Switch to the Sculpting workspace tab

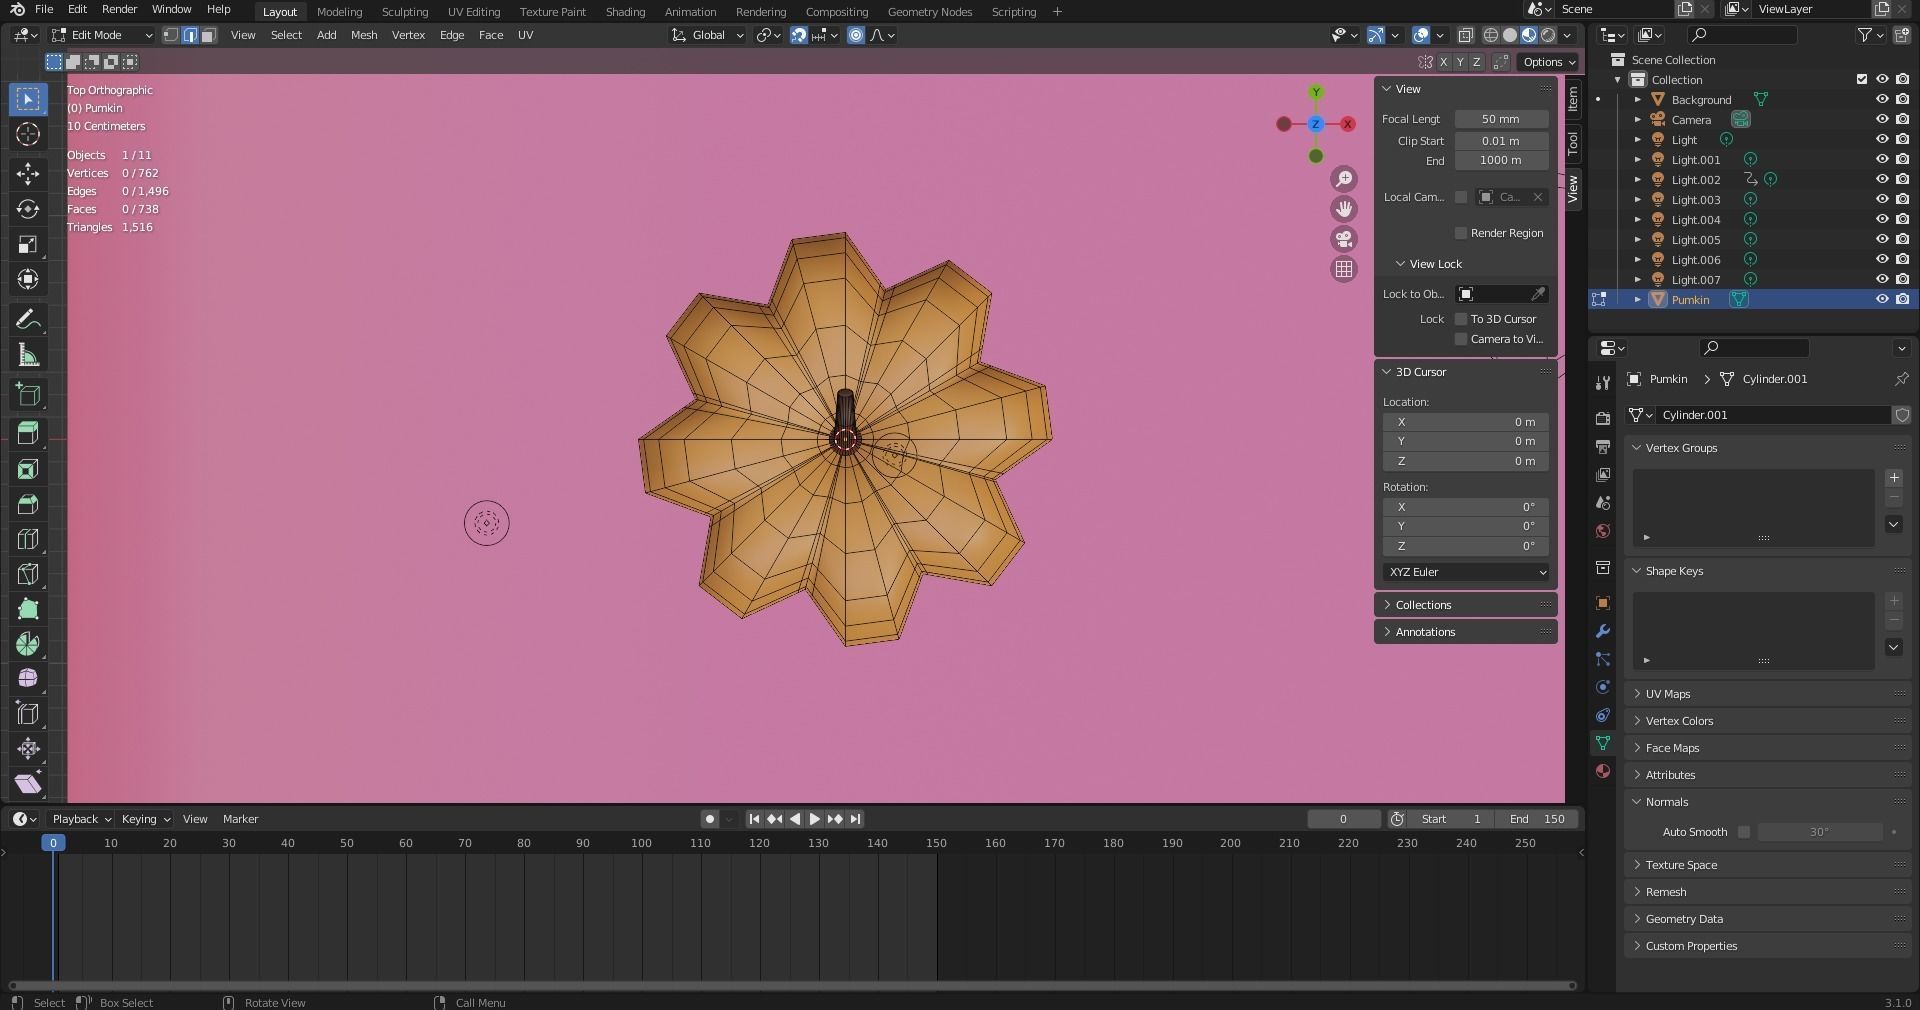tap(404, 12)
